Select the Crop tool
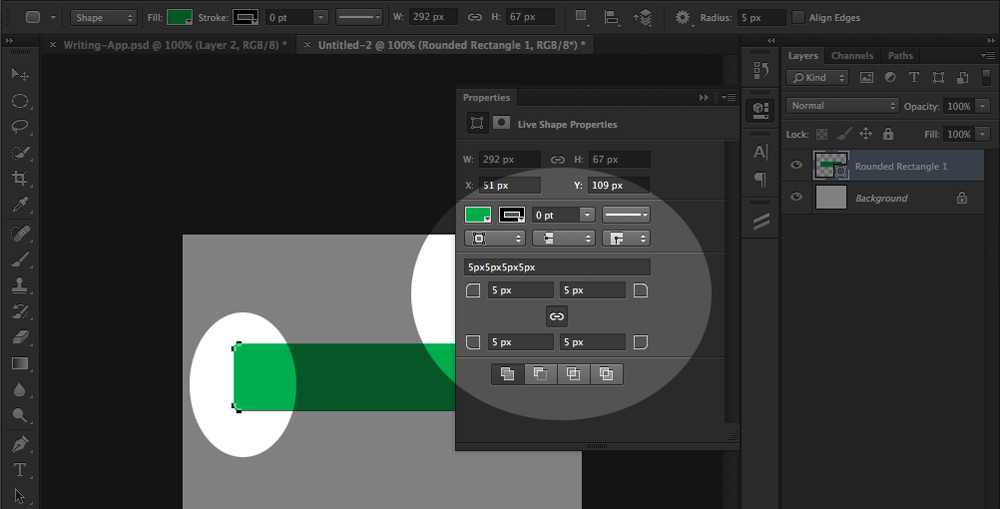 19,179
